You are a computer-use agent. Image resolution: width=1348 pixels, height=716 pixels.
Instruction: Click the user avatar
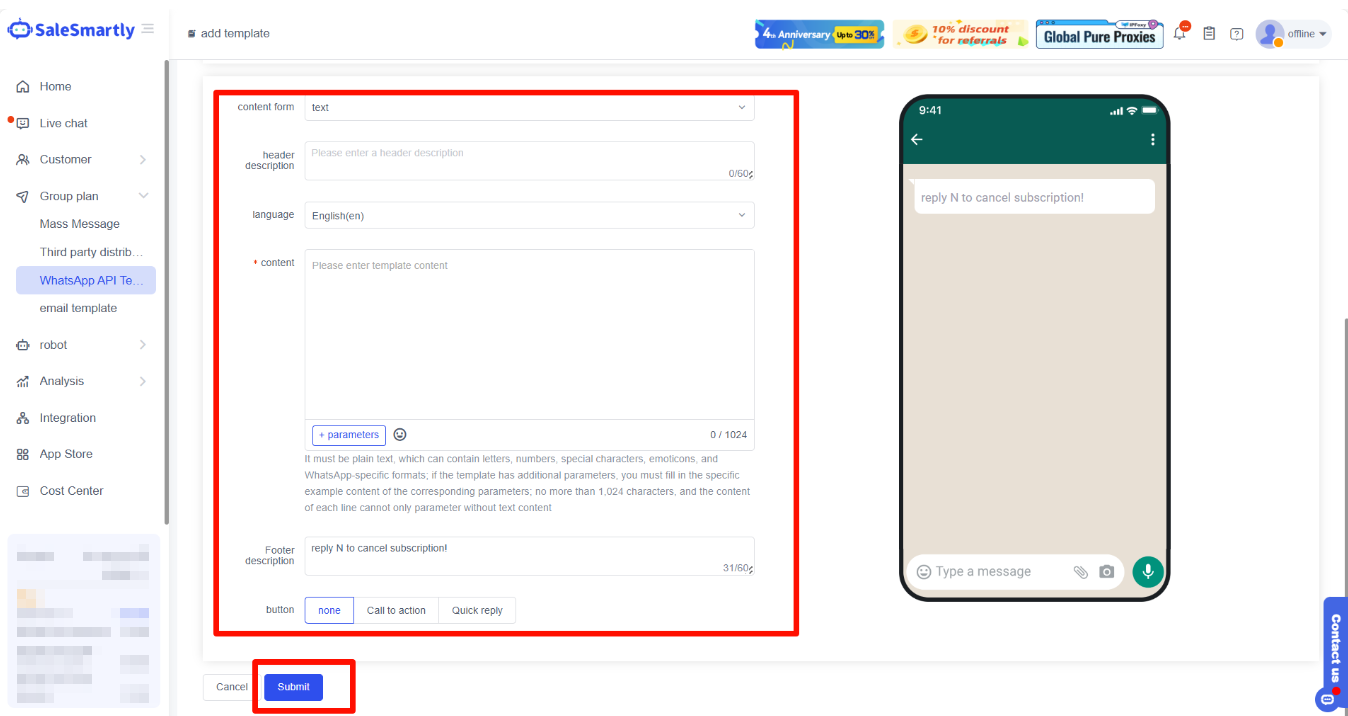point(1270,34)
